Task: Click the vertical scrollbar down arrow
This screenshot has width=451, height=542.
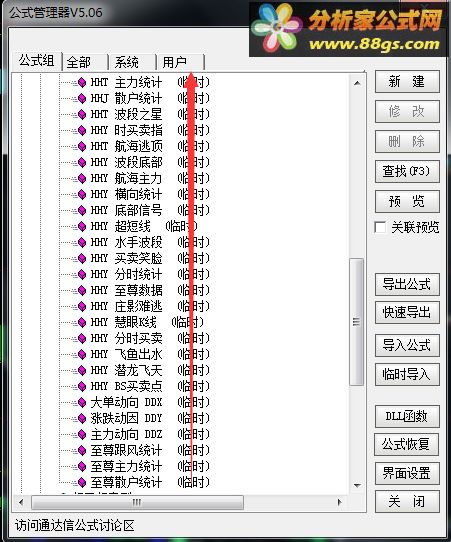Action: 357,486
